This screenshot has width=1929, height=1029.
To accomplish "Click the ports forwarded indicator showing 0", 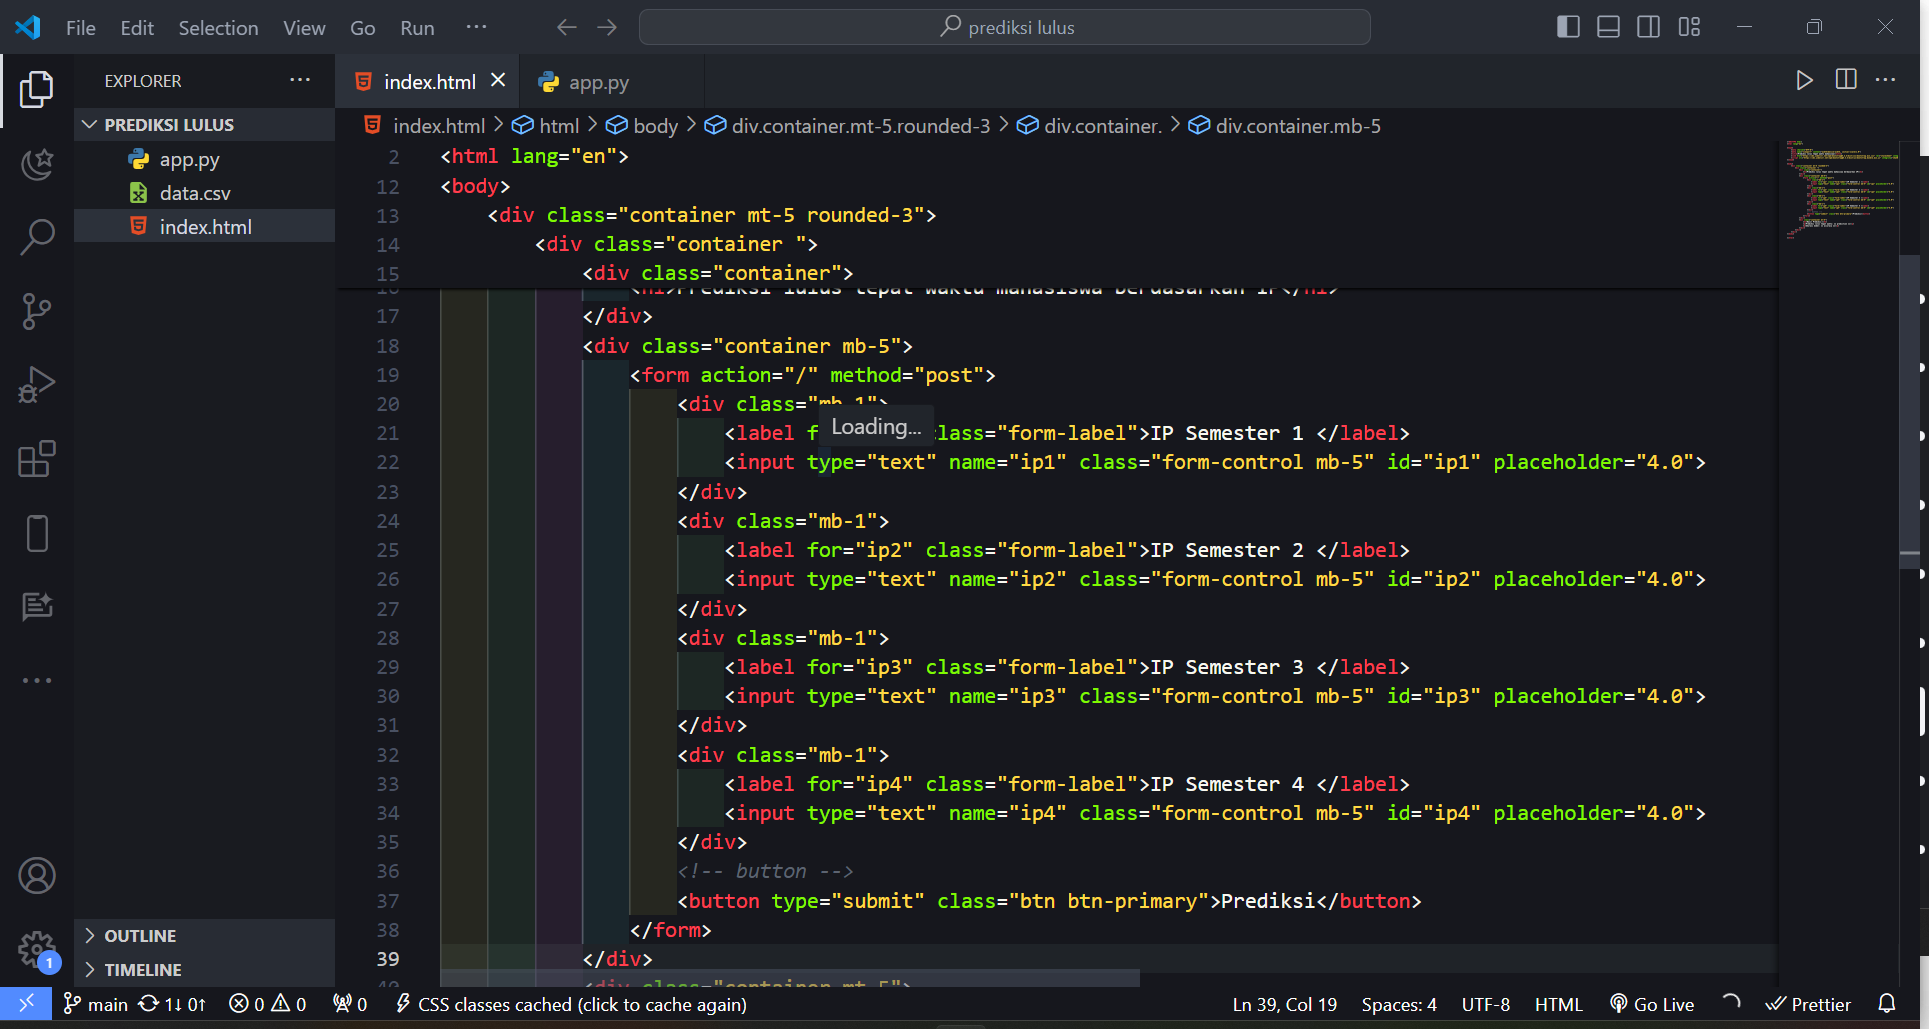I will click(x=350, y=1004).
